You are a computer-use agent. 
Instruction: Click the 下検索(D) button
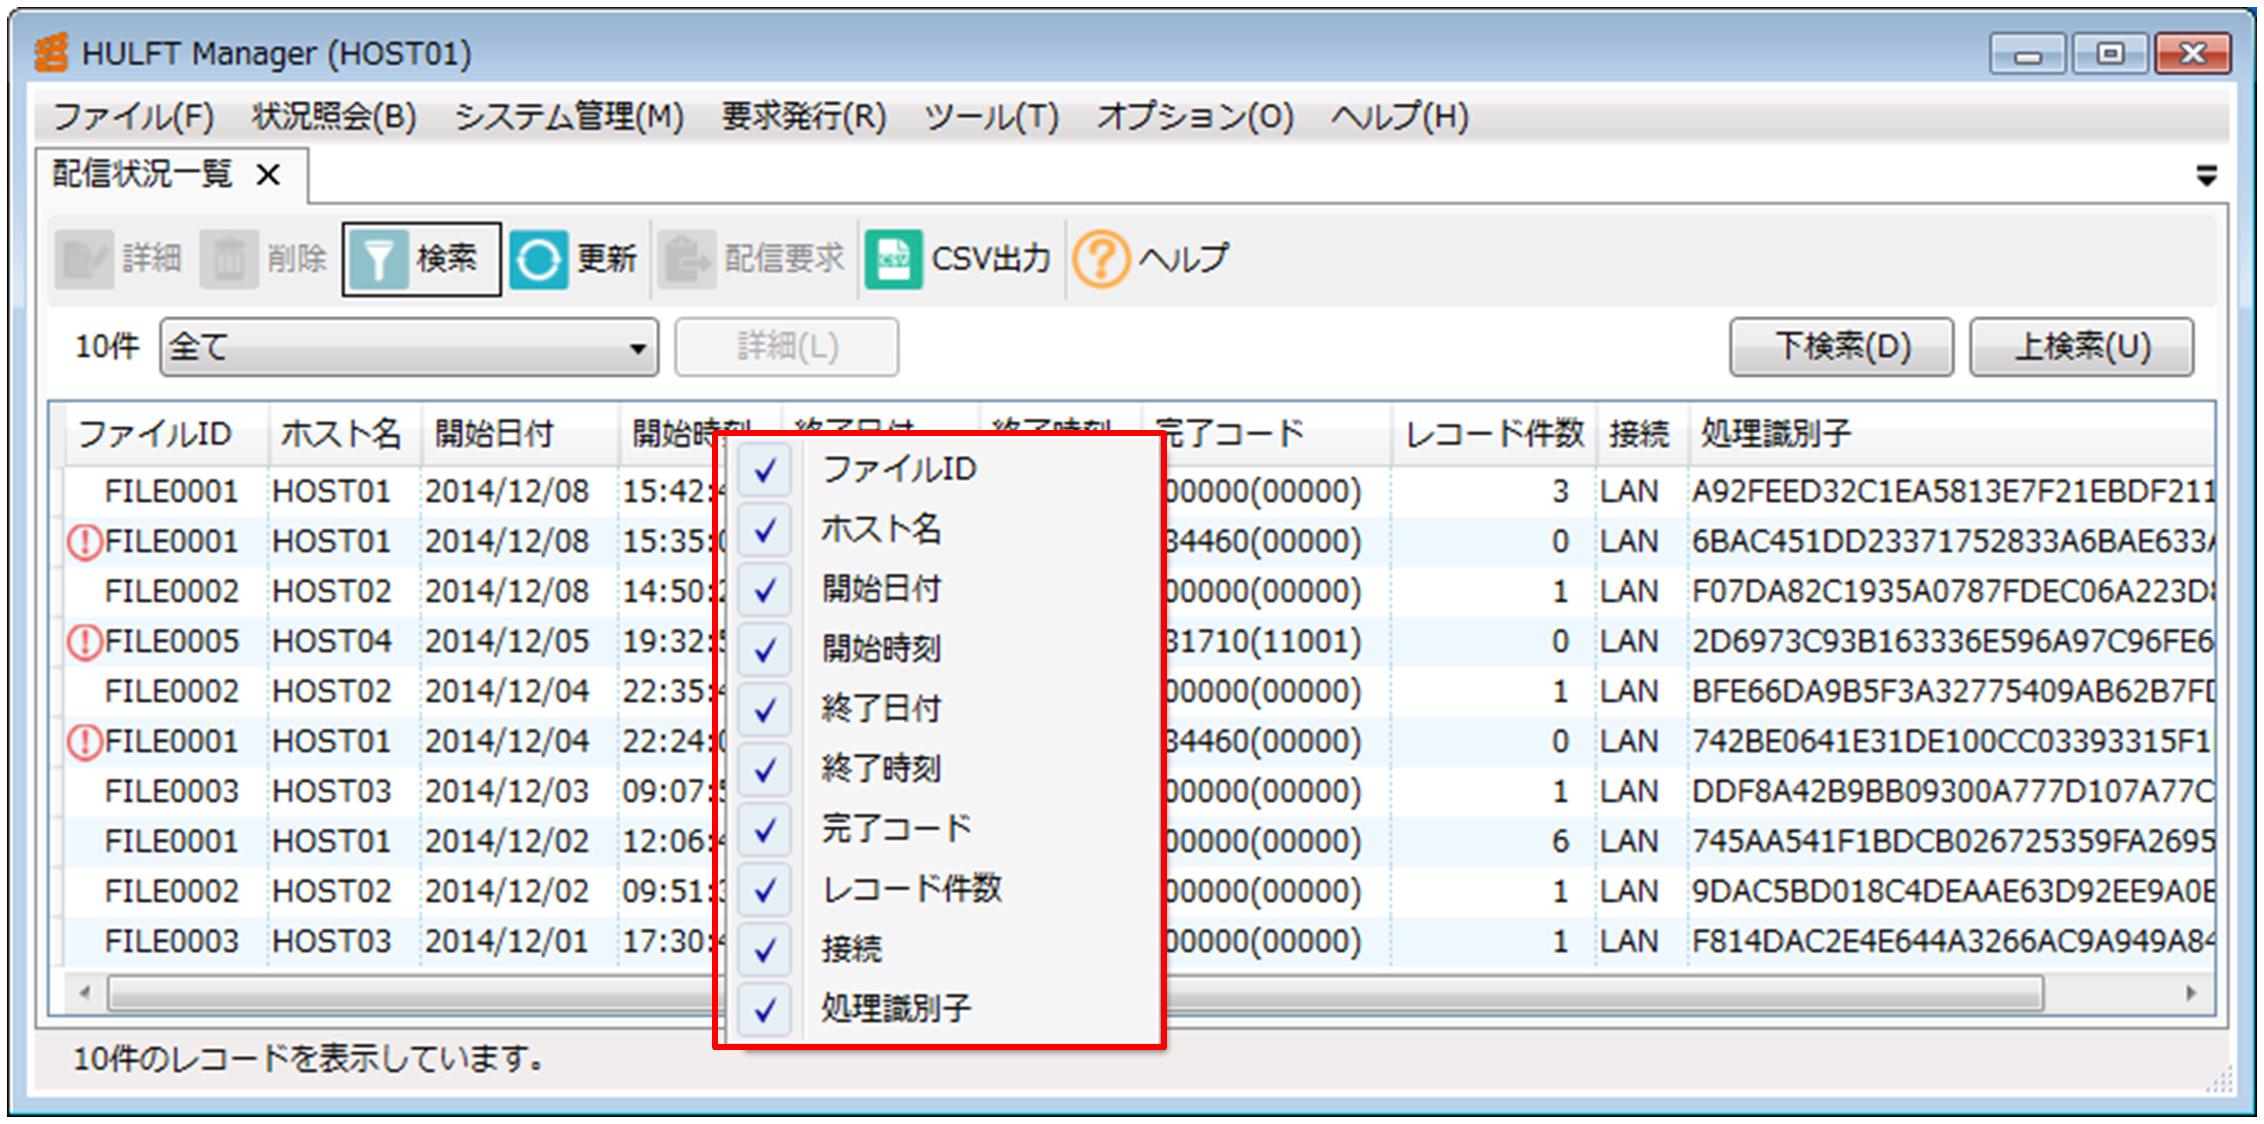1842,347
